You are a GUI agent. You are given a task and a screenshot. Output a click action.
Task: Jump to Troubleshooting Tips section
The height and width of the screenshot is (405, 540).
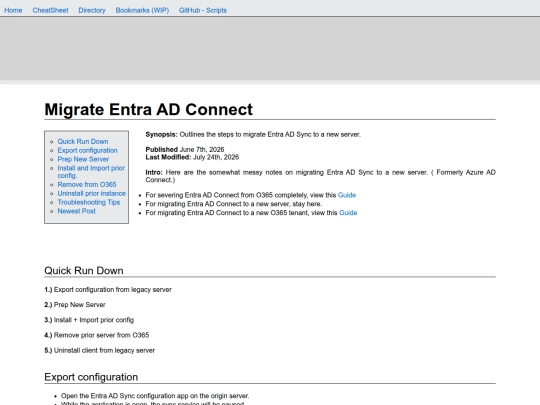click(x=89, y=202)
